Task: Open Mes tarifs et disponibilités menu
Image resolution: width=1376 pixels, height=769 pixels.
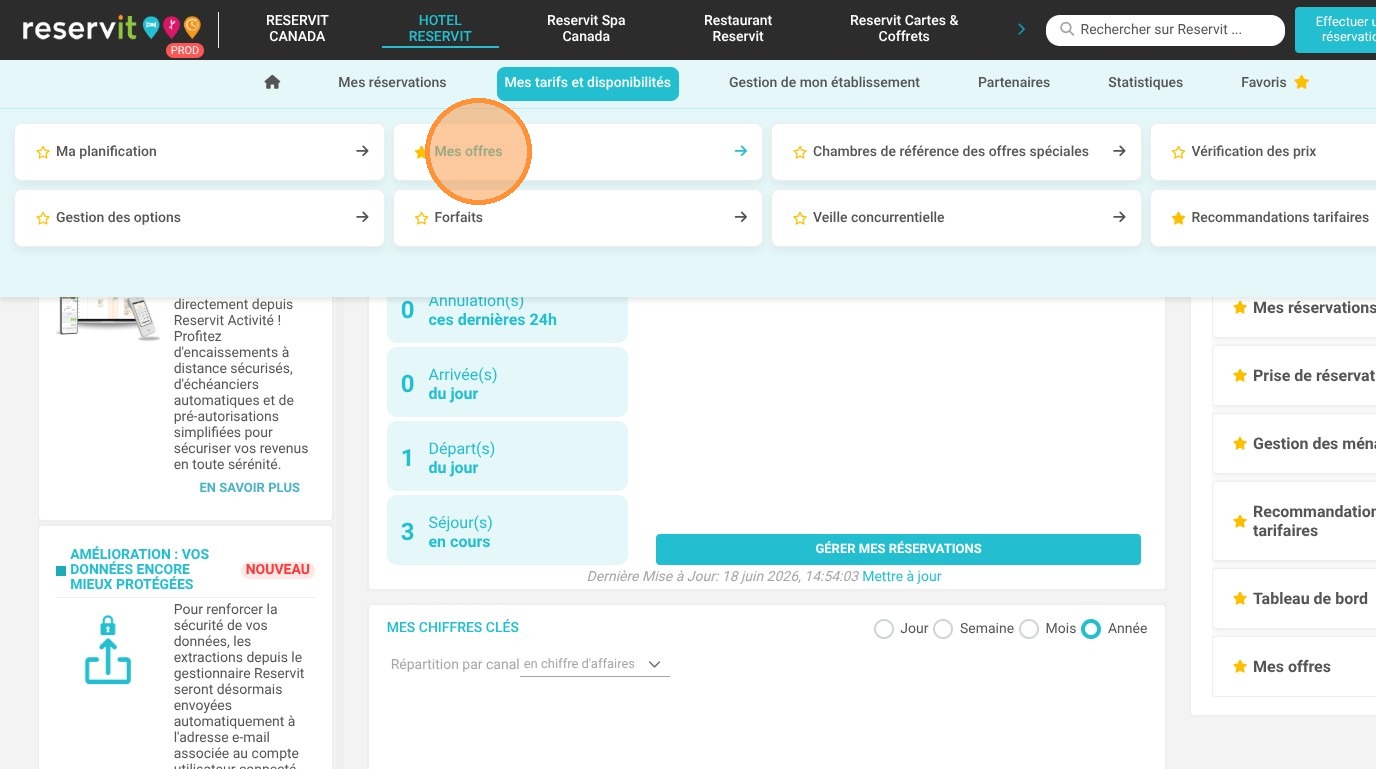Action: point(588,83)
